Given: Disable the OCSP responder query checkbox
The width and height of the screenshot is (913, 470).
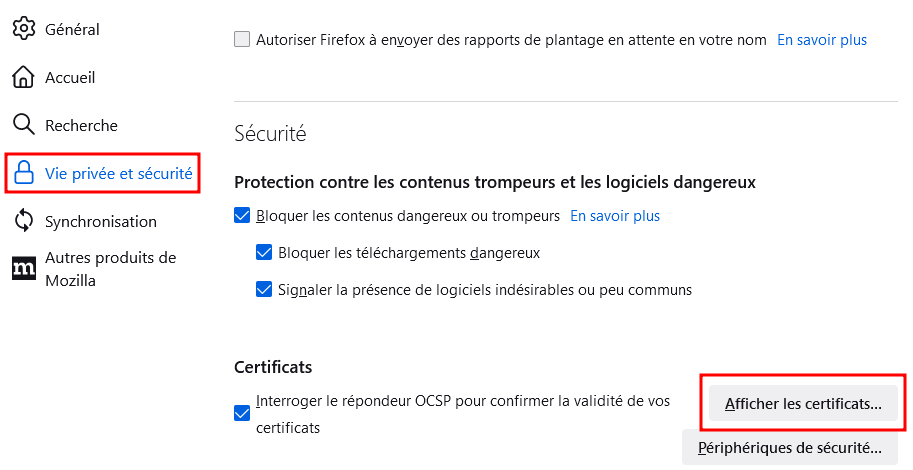Looking at the screenshot, I should pyautogui.click(x=242, y=414).
